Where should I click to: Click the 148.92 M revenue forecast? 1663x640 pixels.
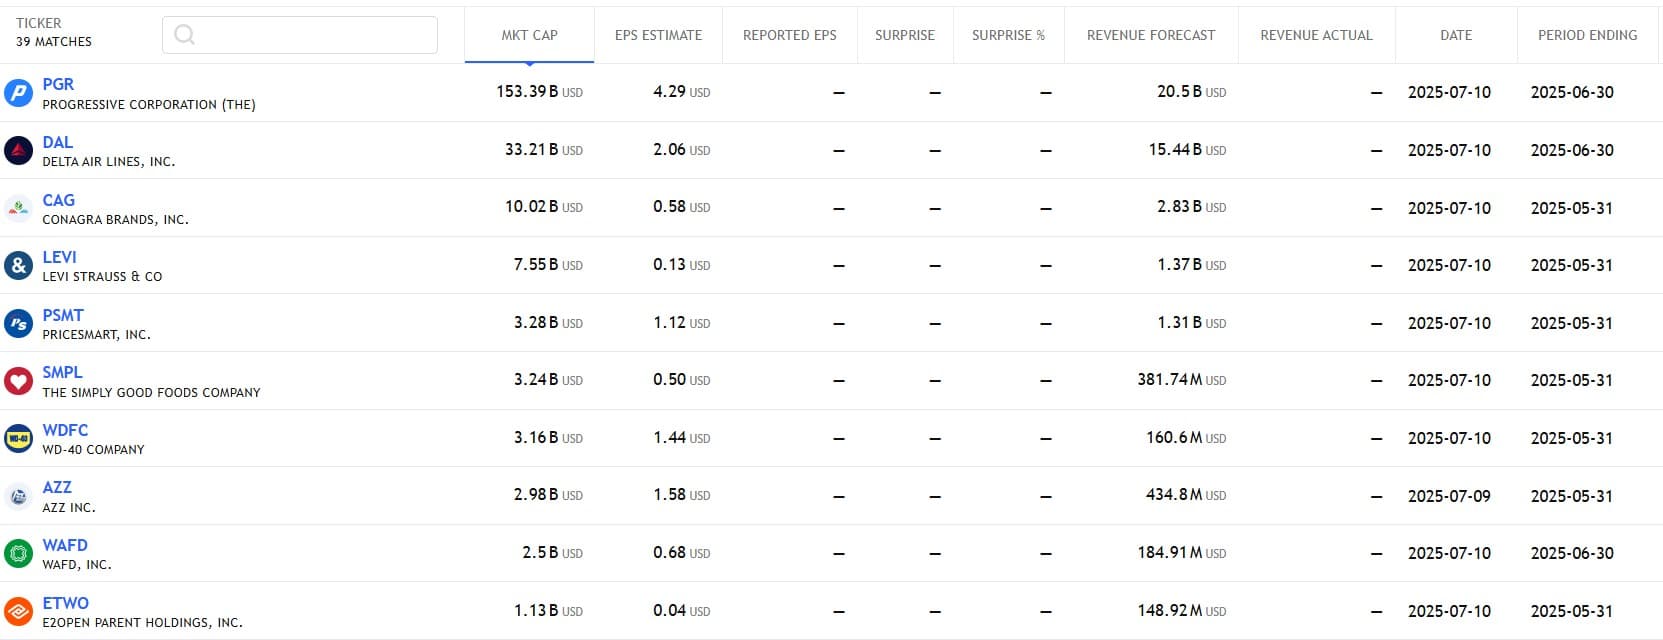[x=1181, y=611]
